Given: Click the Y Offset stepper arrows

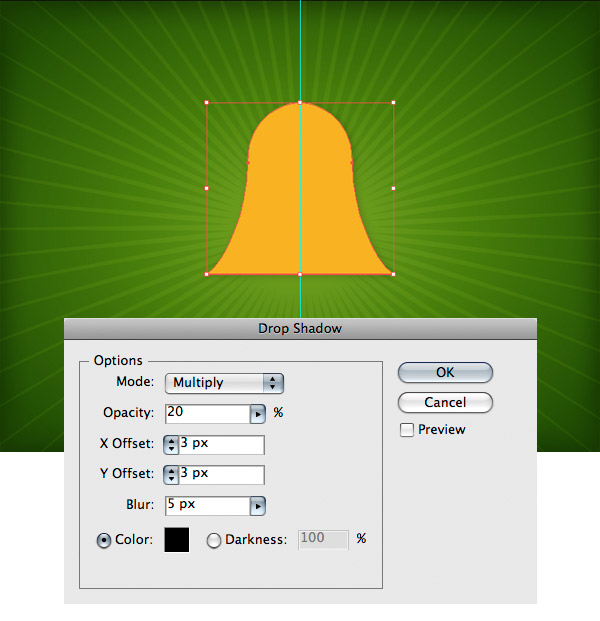Looking at the screenshot, I should pyautogui.click(x=171, y=474).
